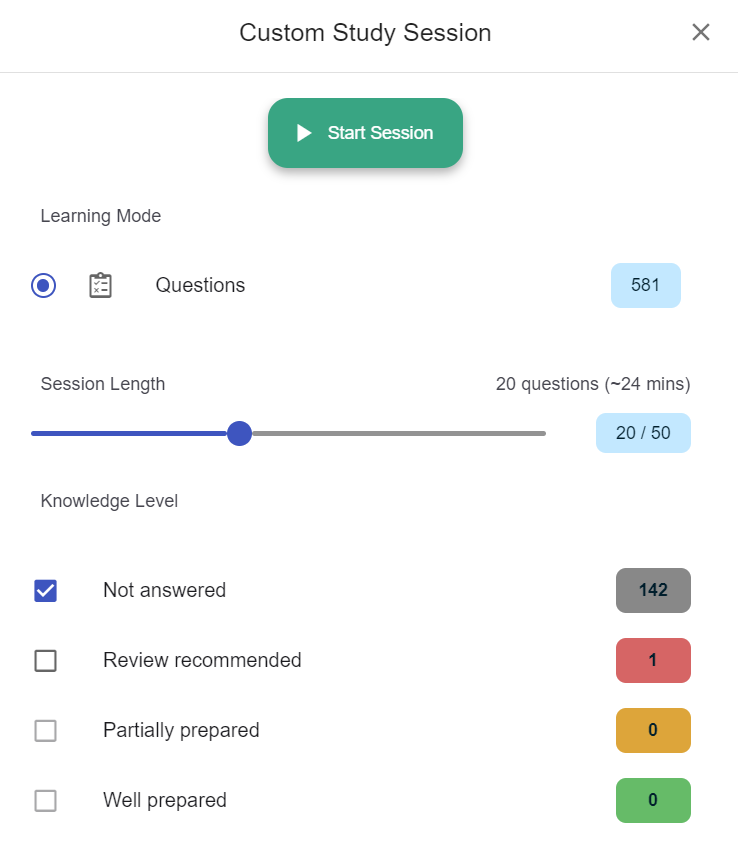Click the red Review recommended count badge

click(x=653, y=660)
